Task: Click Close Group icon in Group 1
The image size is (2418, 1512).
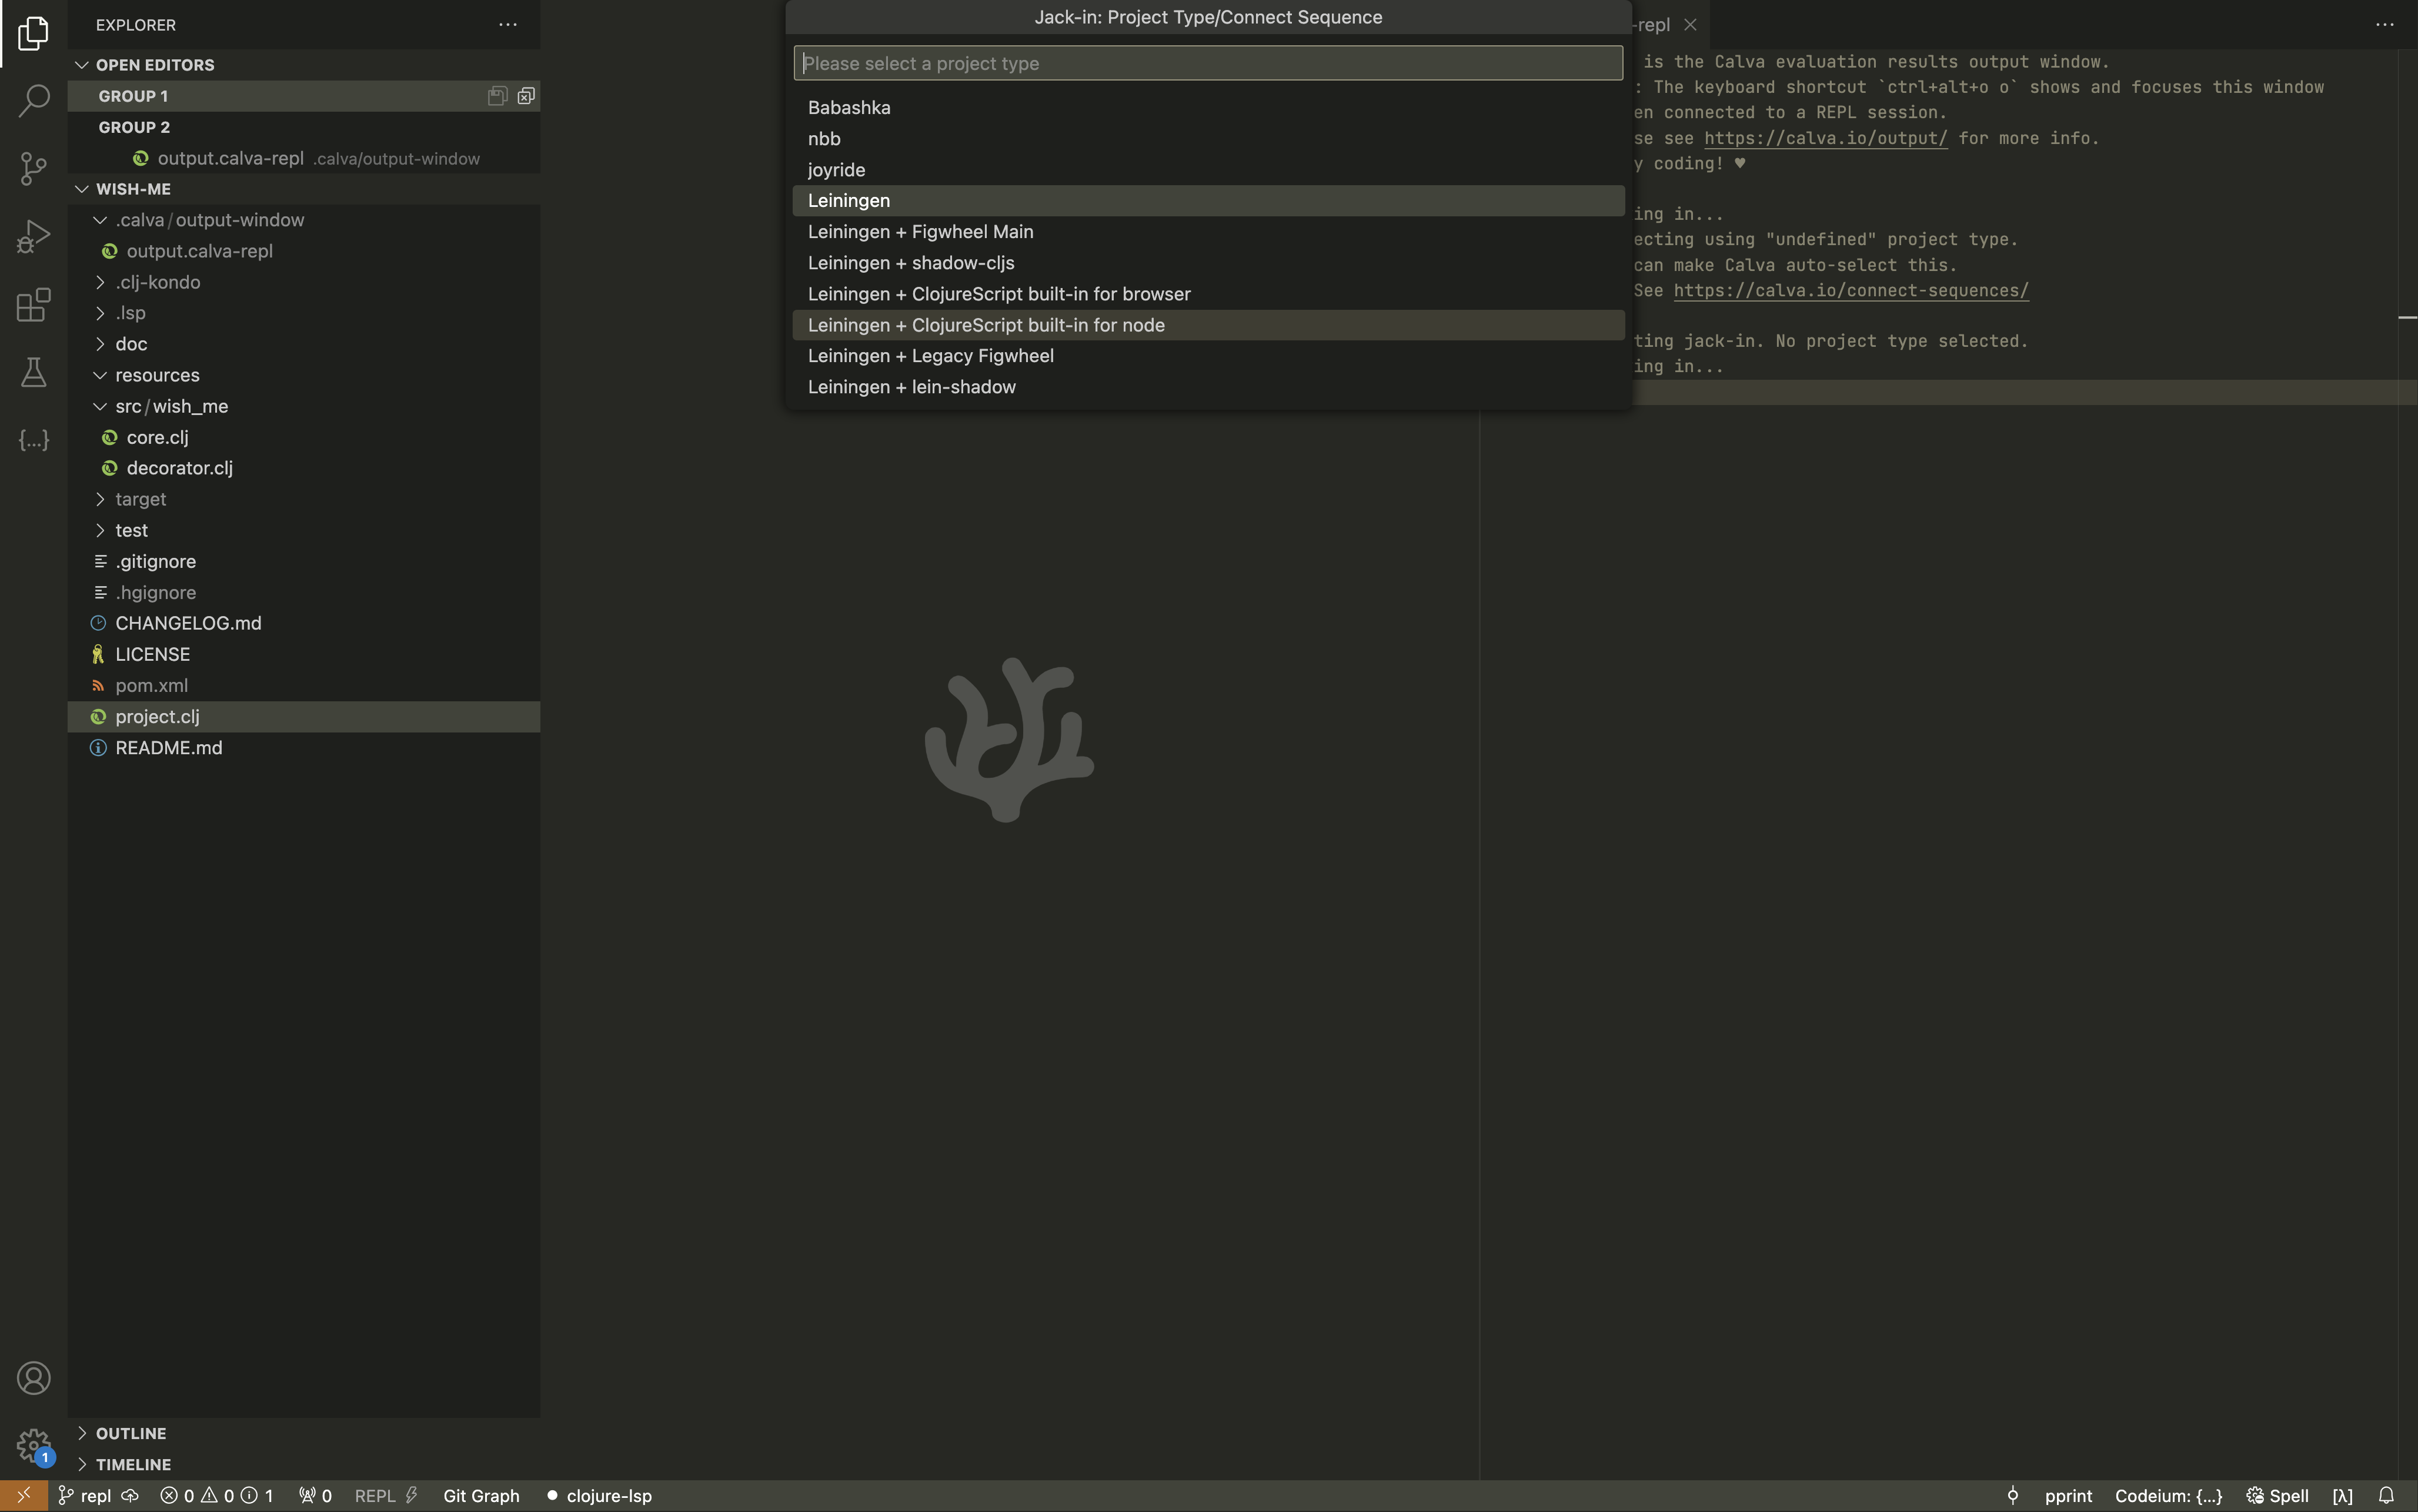Action: tap(526, 96)
